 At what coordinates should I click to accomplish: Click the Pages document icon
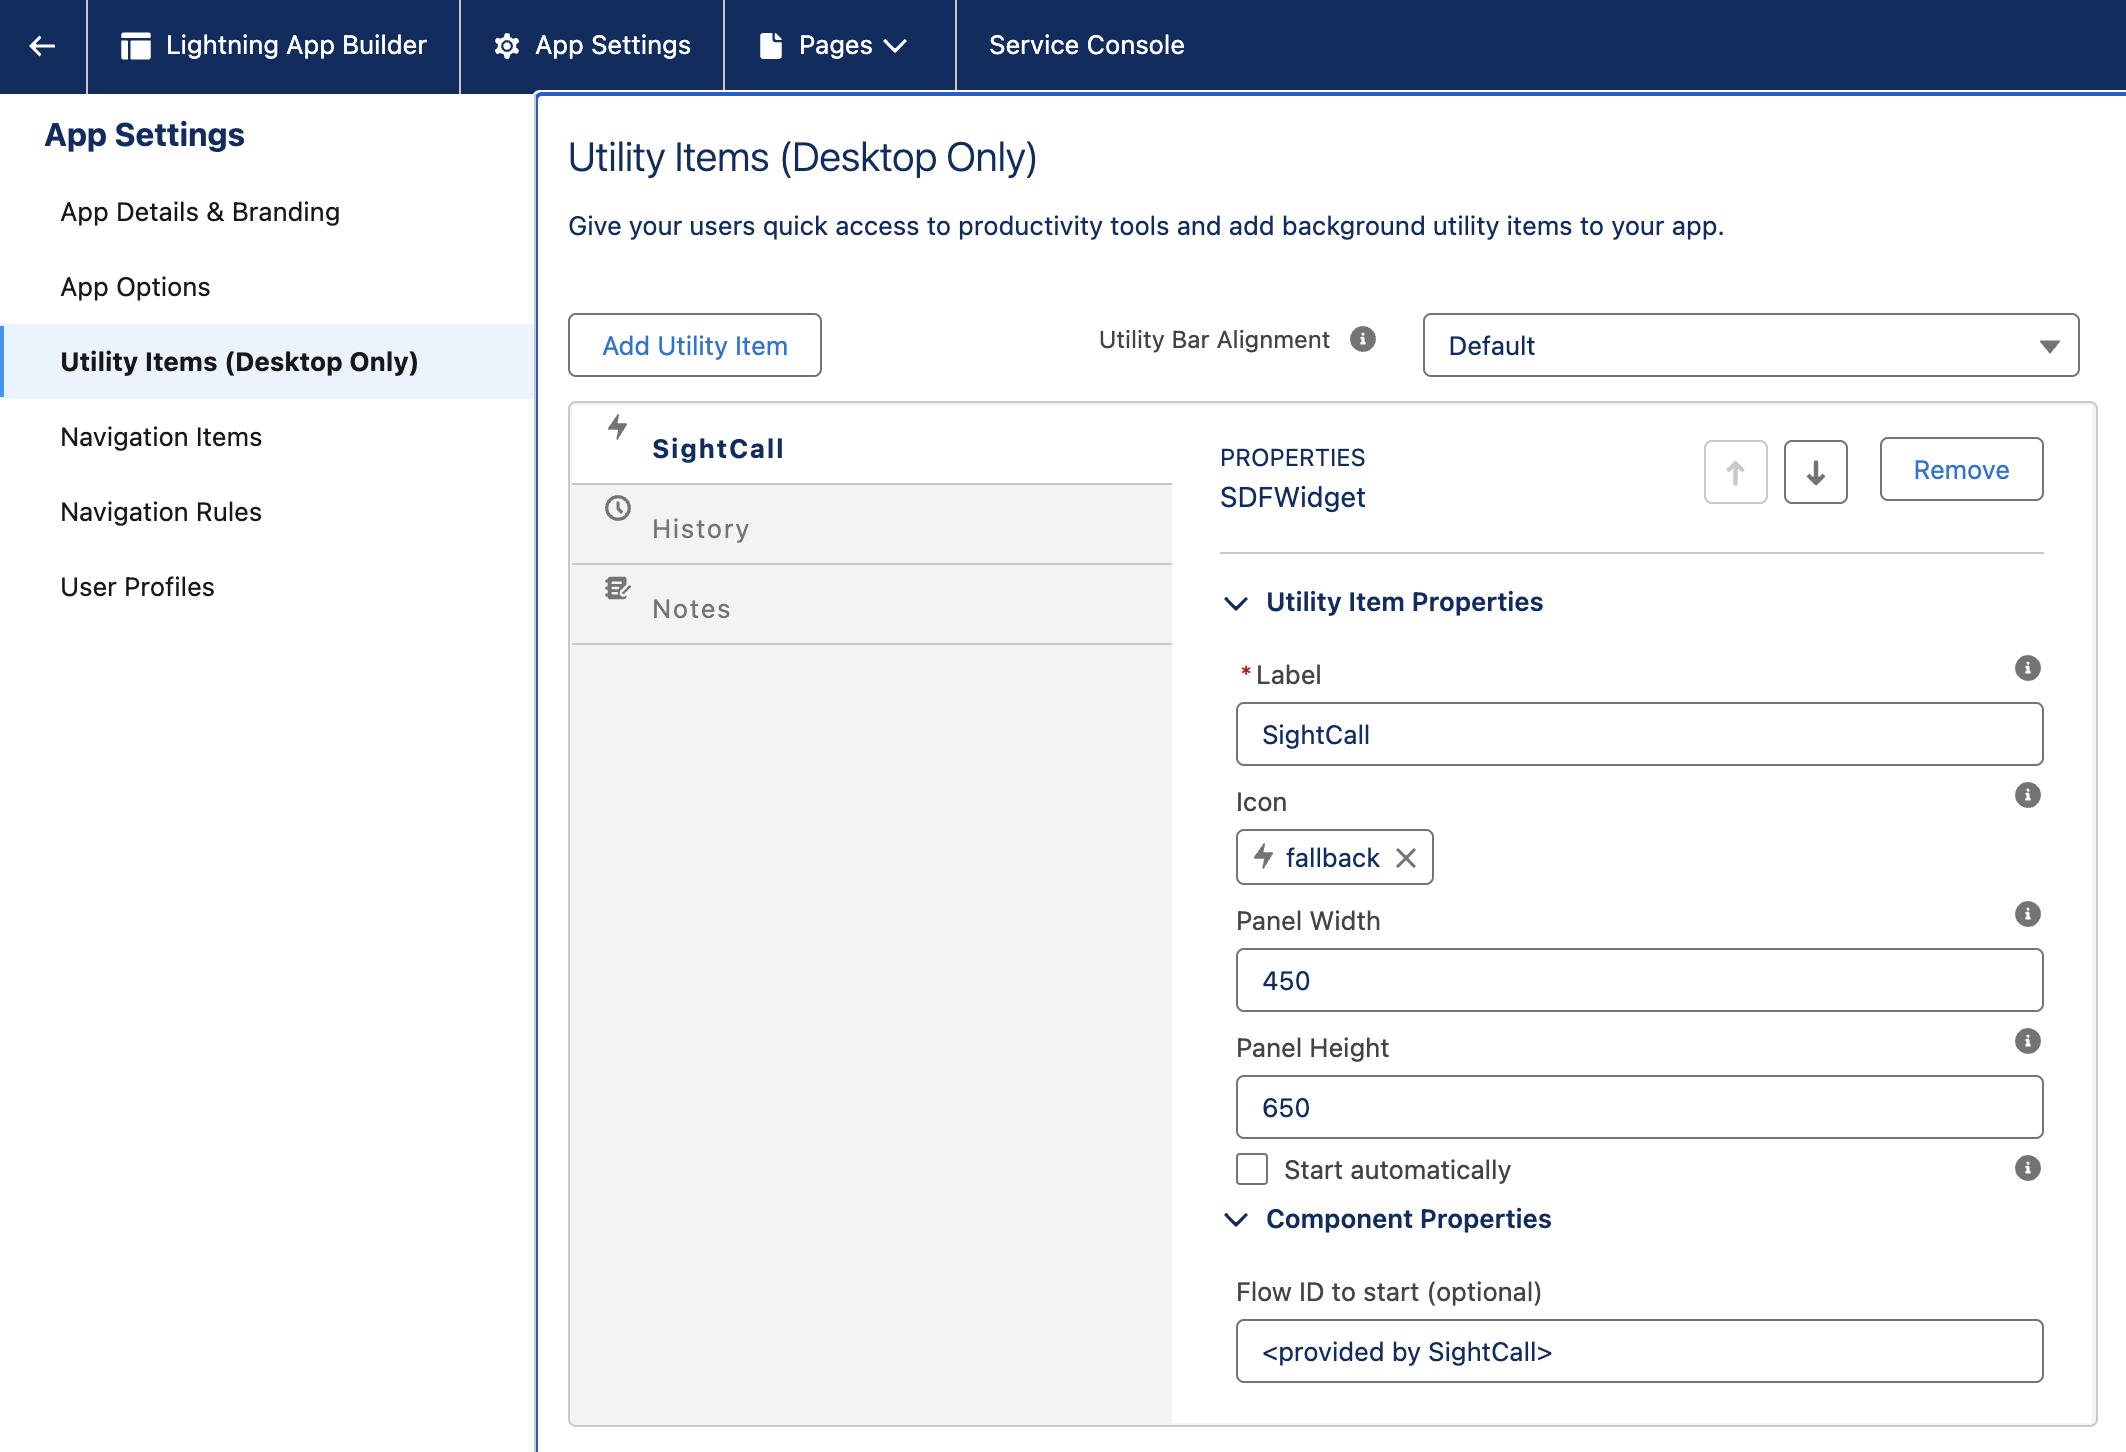click(771, 46)
